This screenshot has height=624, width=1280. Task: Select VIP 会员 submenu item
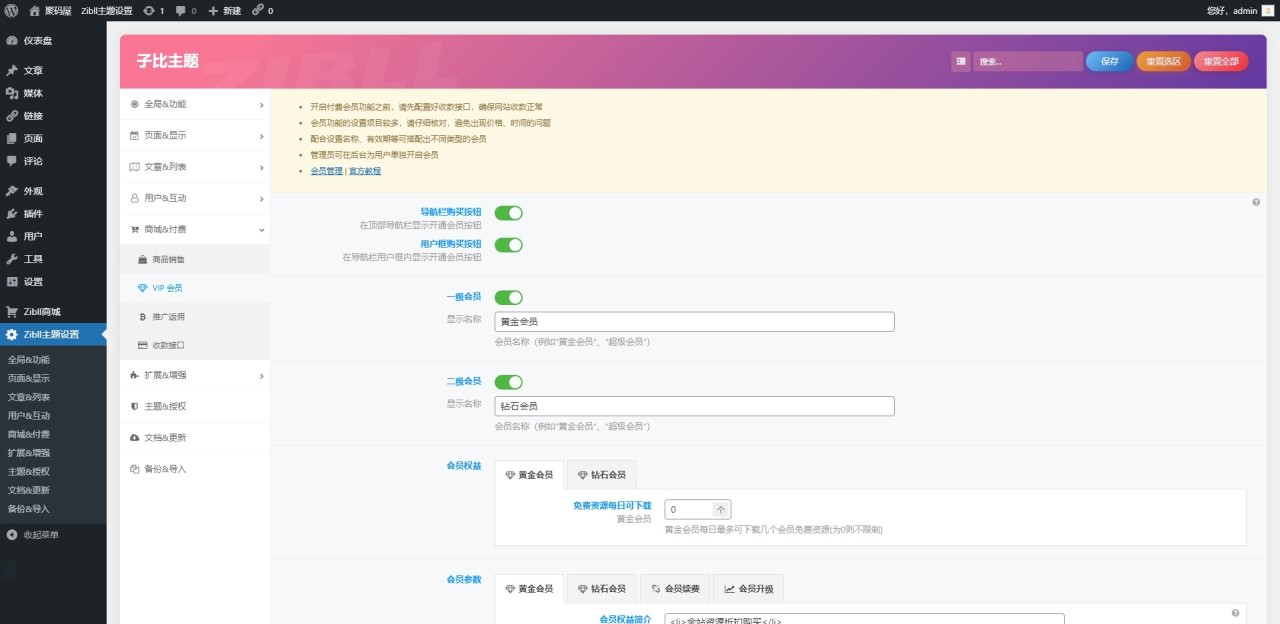(195, 288)
